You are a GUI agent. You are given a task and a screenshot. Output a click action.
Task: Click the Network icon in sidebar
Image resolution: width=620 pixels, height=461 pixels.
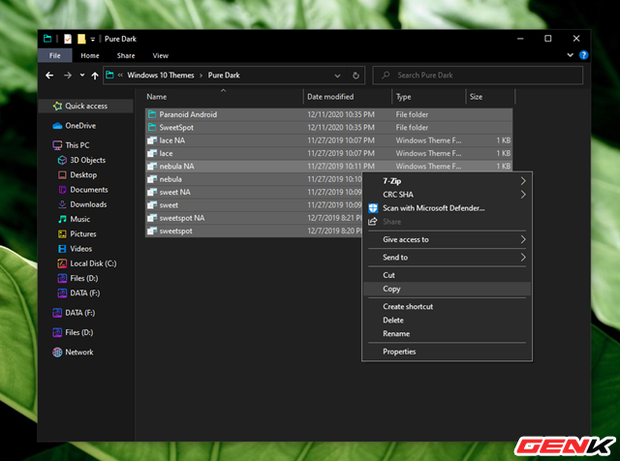point(57,352)
